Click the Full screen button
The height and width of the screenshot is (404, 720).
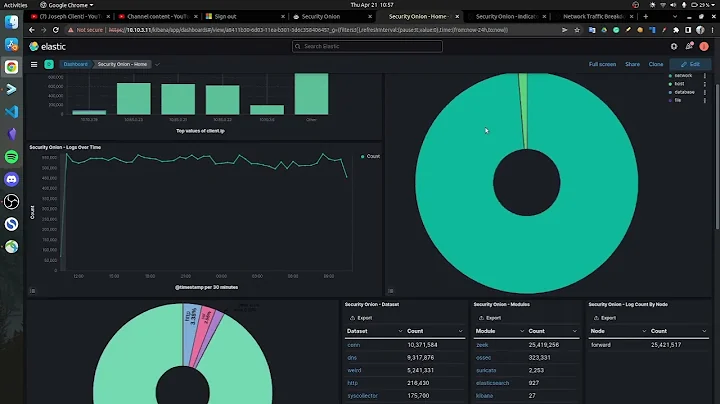pyautogui.click(x=602, y=64)
